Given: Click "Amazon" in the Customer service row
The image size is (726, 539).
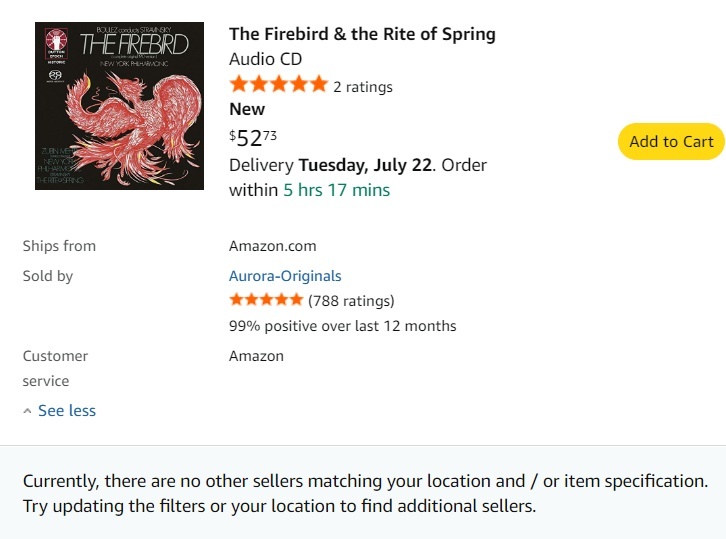Looking at the screenshot, I should pyautogui.click(x=256, y=356).
